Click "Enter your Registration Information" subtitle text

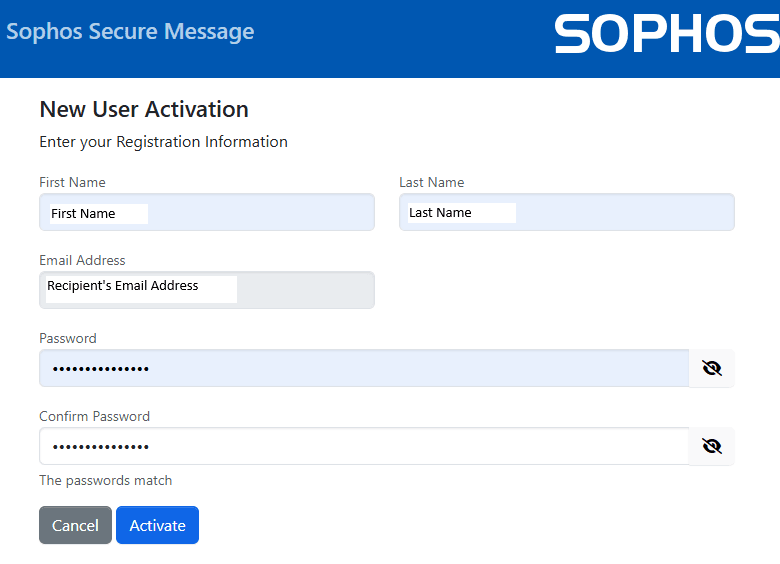click(163, 142)
